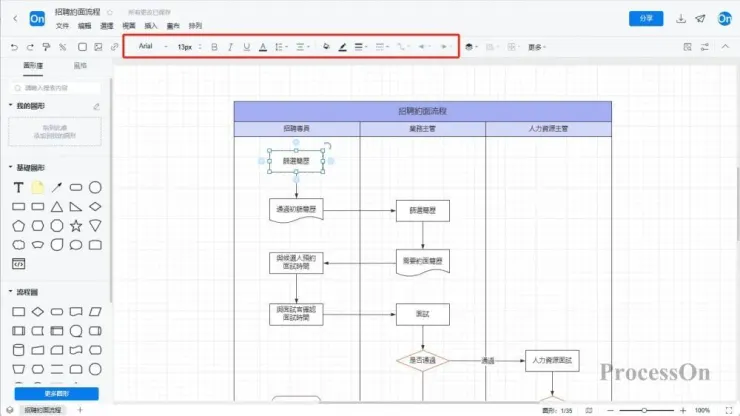Select the 是否通過 decision diamond
This screenshot has height=416, width=740.
pyautogui.click(x=423, y=360)
